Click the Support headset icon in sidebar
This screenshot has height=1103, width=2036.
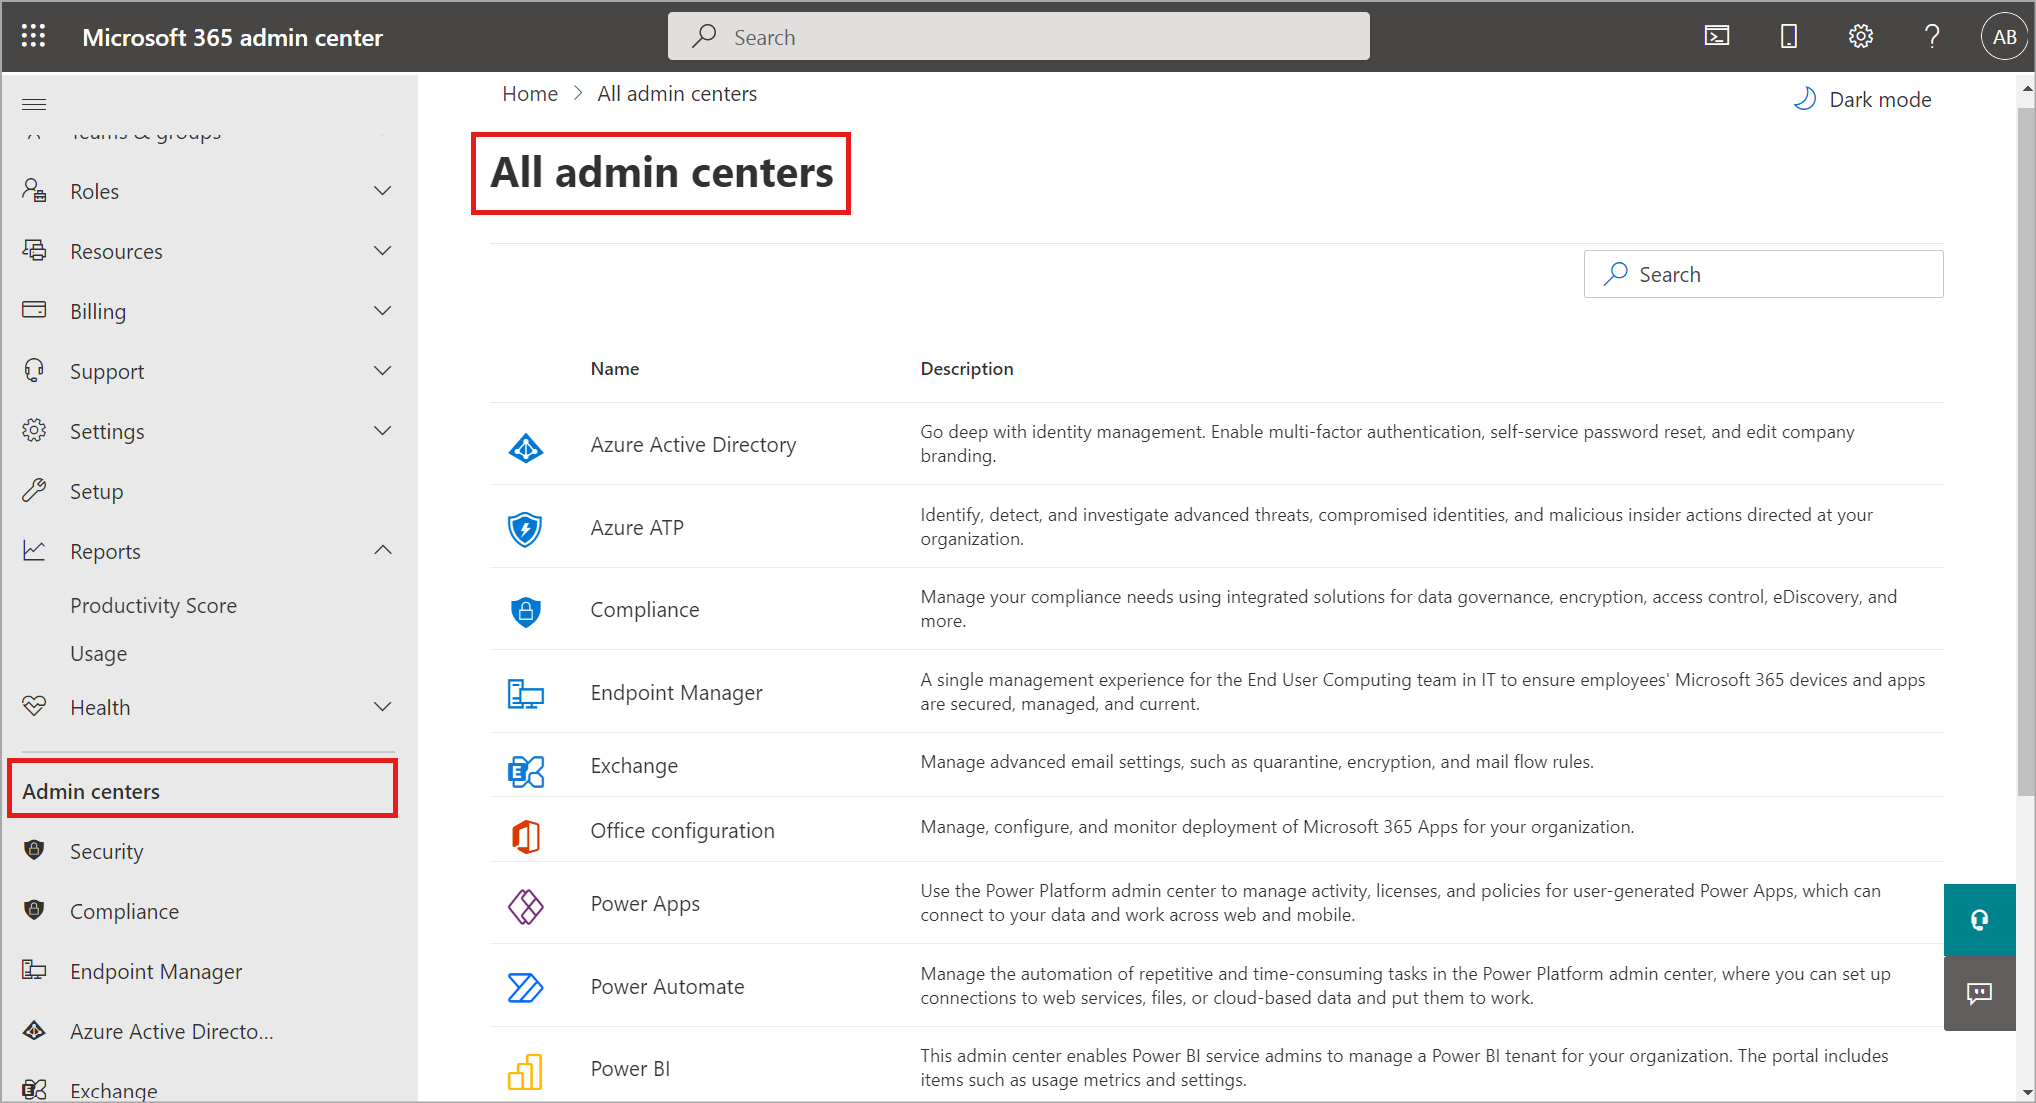[34, 370]
